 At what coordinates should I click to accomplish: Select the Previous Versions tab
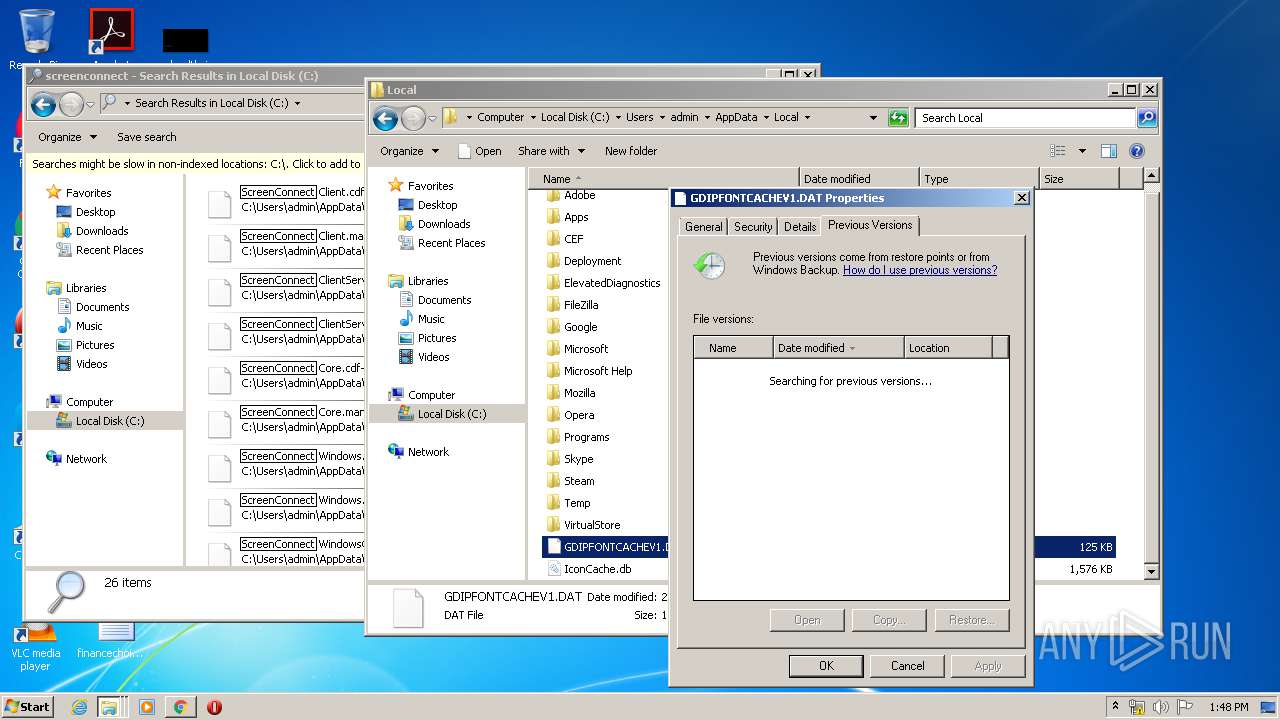click(x=870, y=225)
